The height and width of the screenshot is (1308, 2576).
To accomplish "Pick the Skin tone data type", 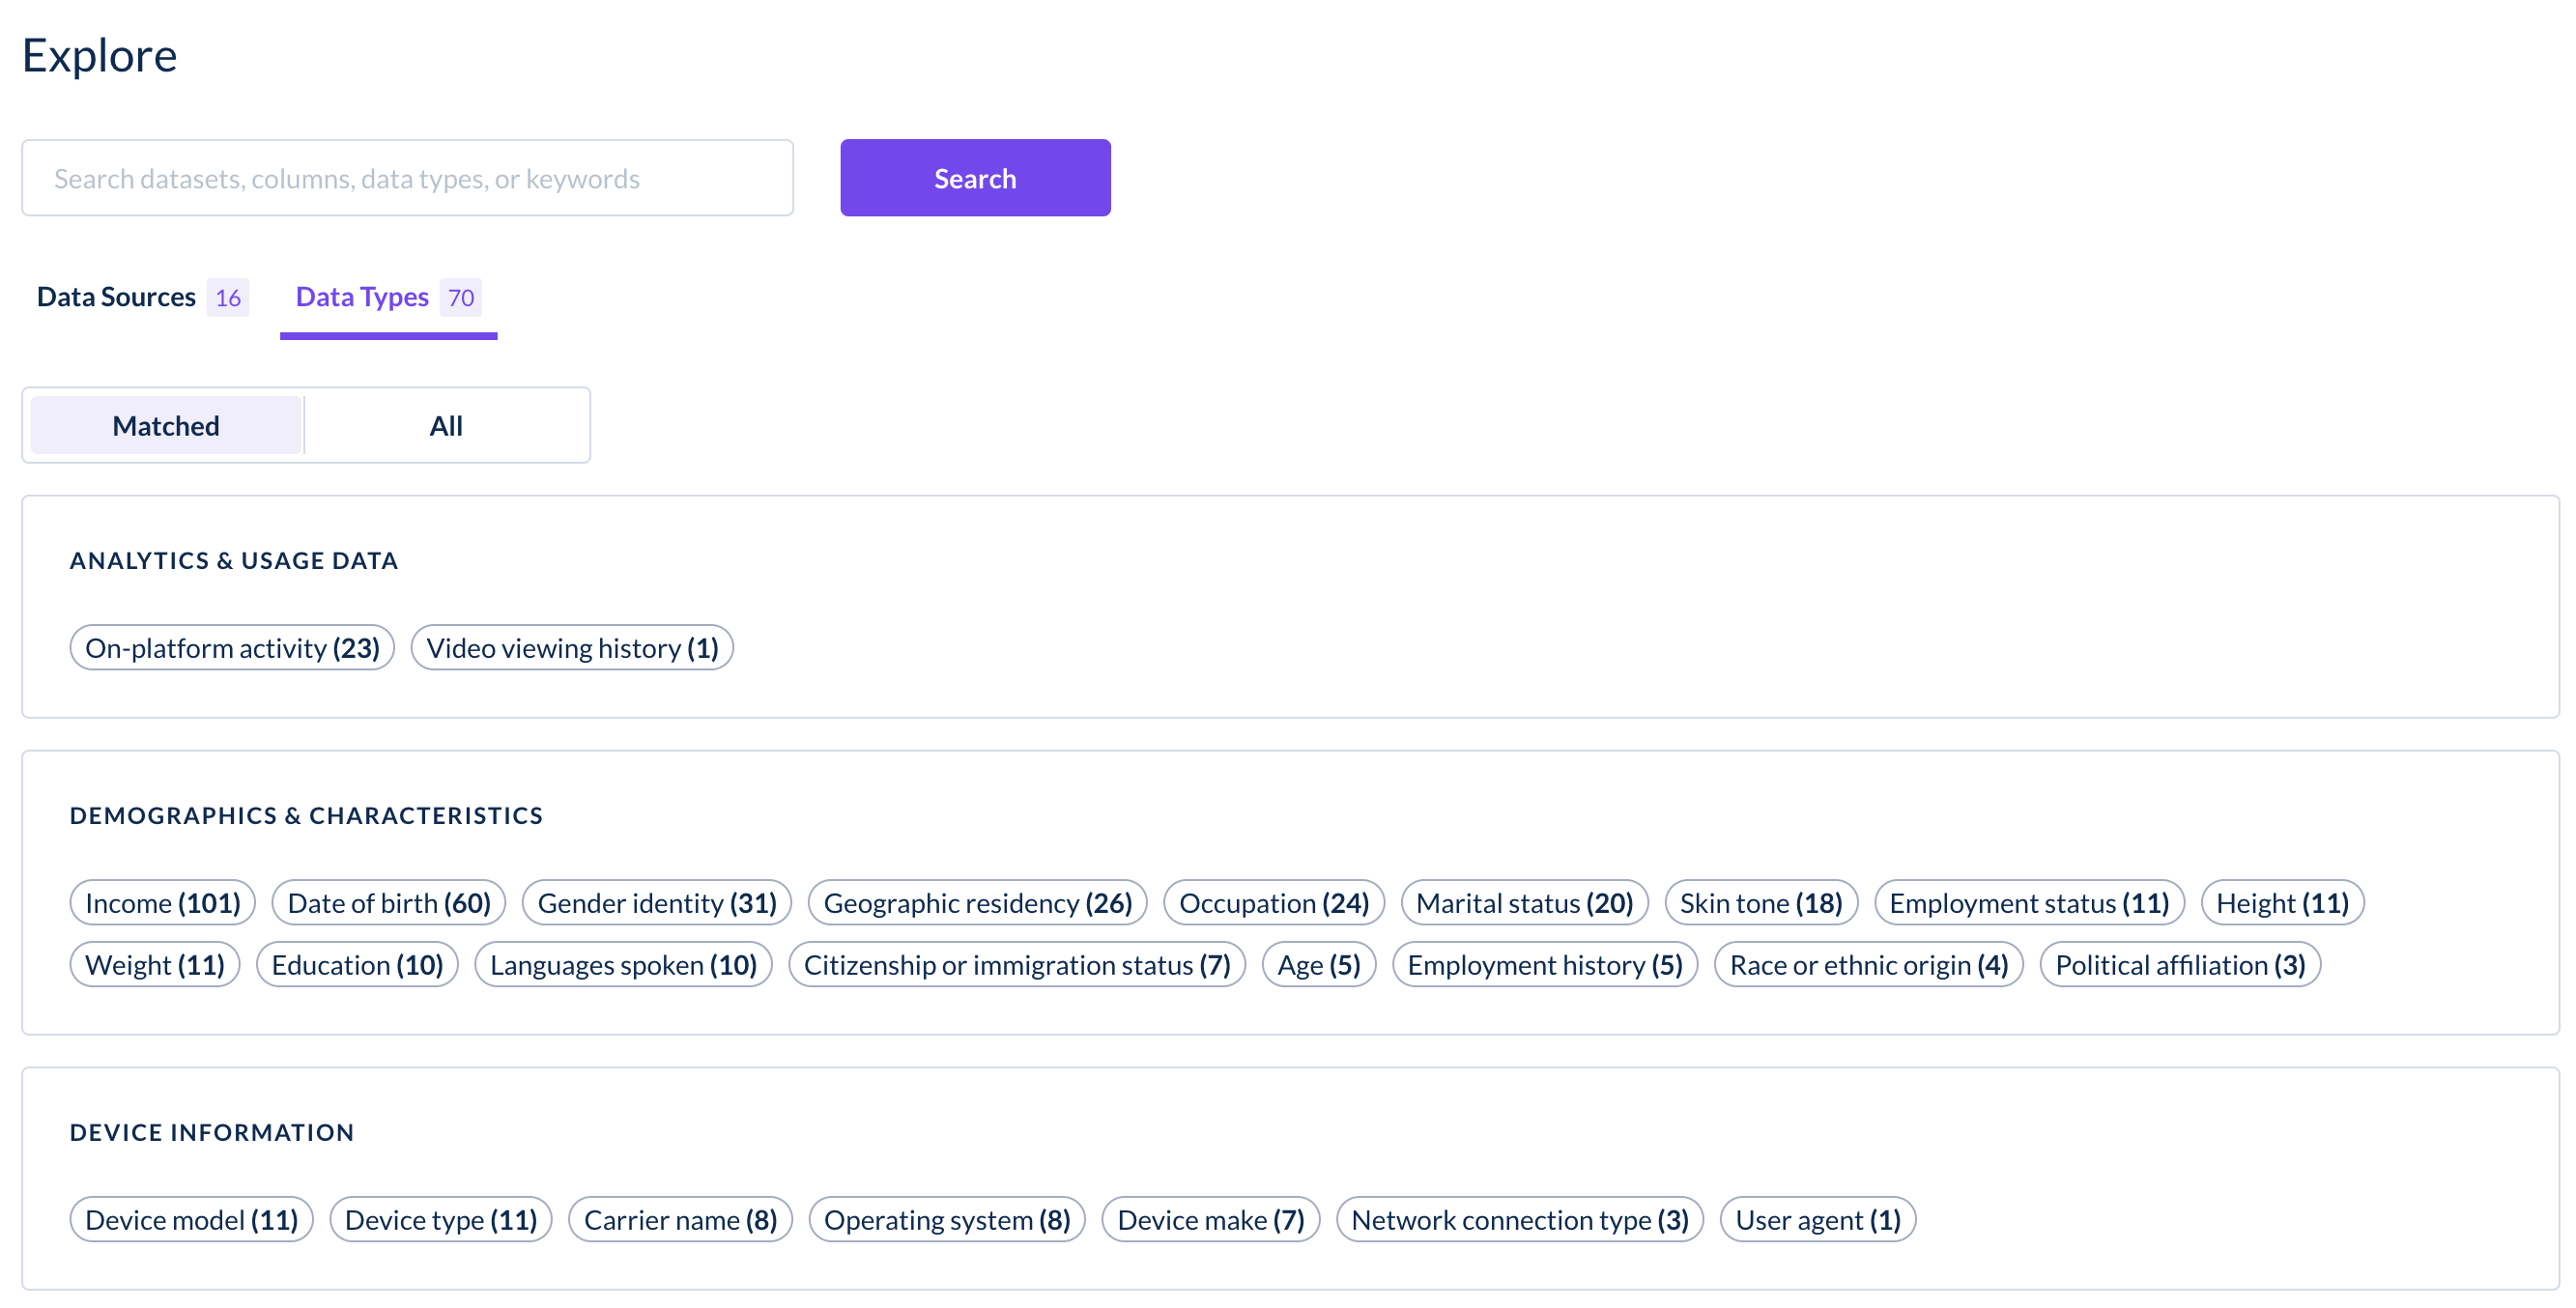I will click(x=1760, y=902).
